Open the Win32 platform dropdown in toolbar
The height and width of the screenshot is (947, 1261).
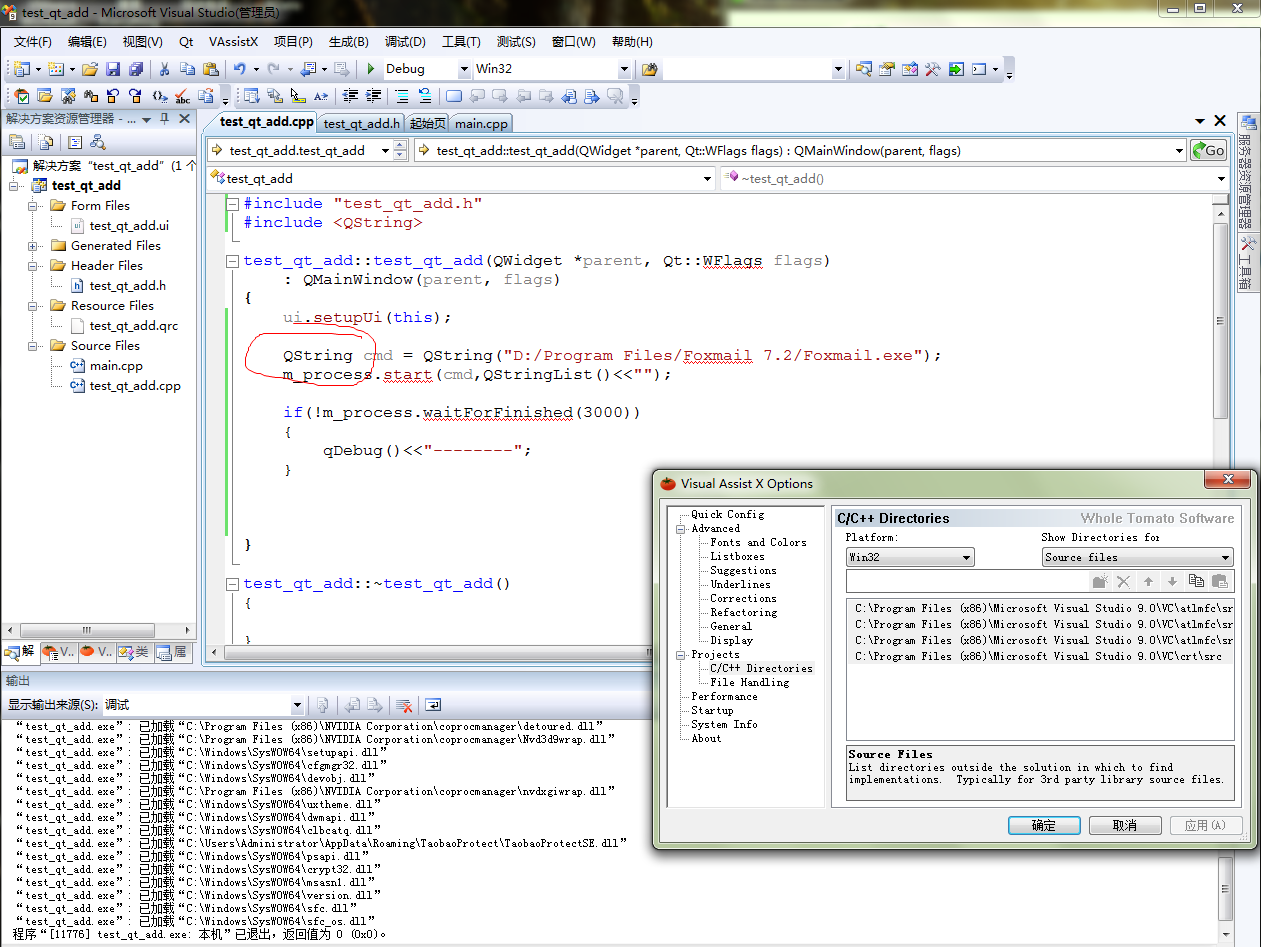tap(624, 69)
